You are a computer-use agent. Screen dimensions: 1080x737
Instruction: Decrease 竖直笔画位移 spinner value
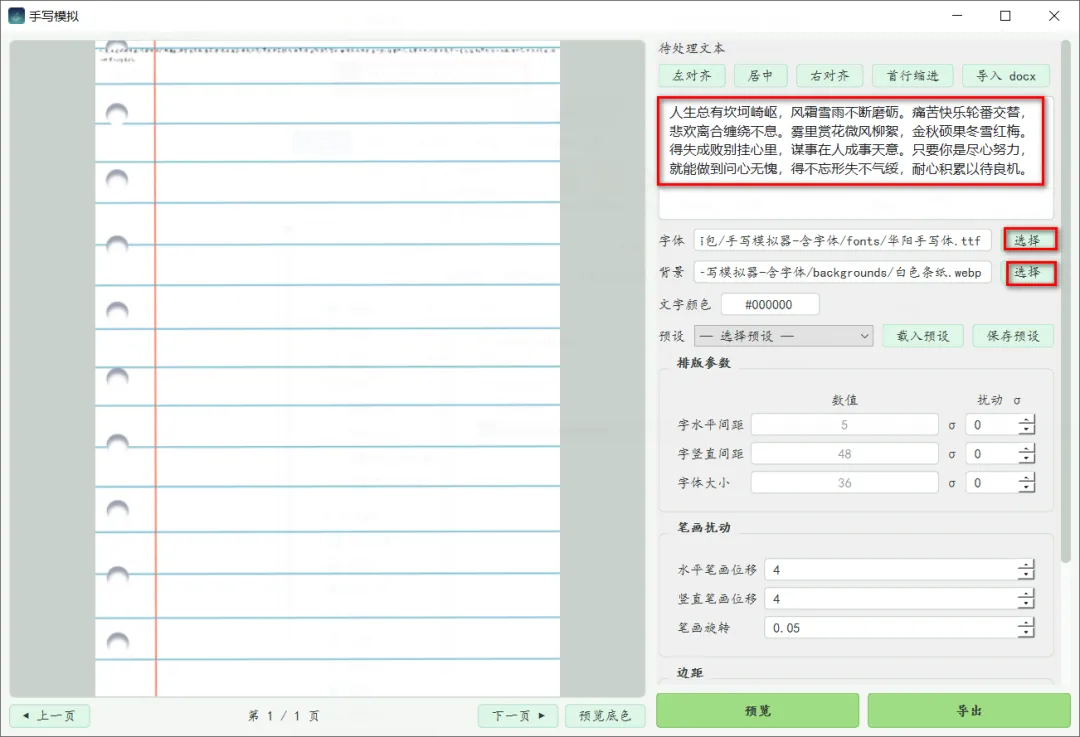click(1026, 604)
